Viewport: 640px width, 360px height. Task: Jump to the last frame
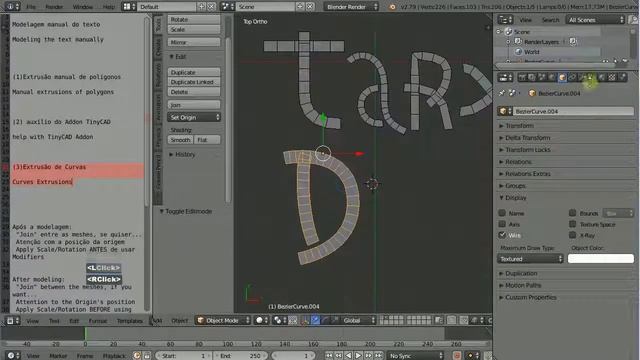point(378,356)
